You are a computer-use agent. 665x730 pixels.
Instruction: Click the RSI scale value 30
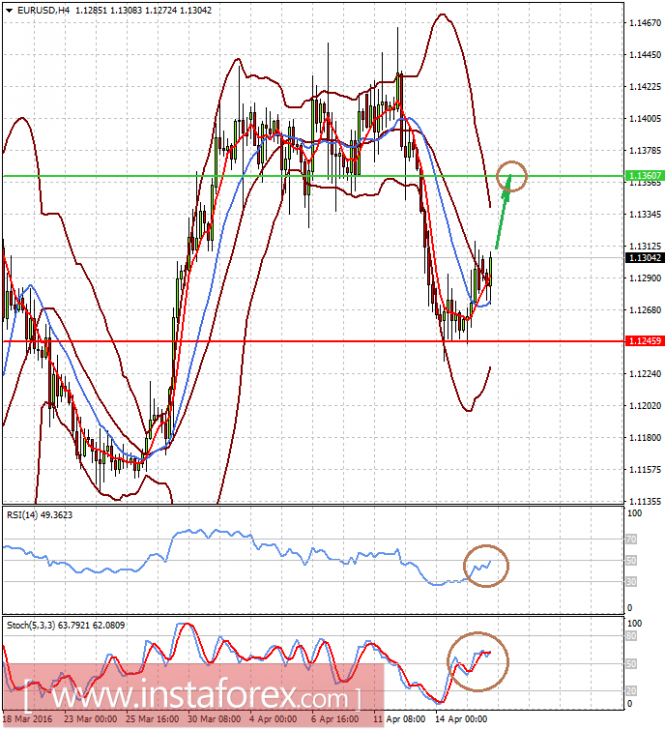pos(631,581)
